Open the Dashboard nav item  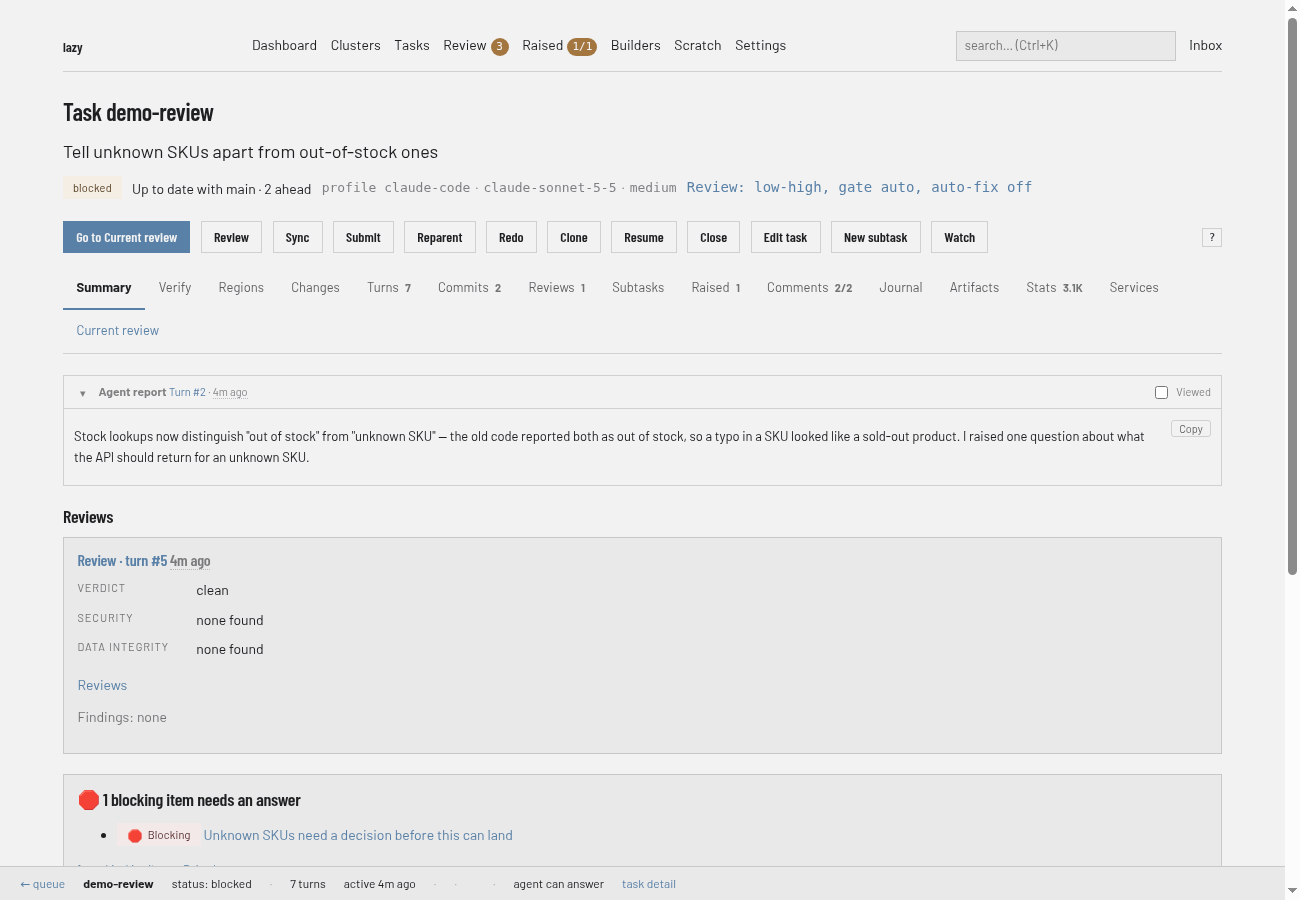(x=284, y=45)
